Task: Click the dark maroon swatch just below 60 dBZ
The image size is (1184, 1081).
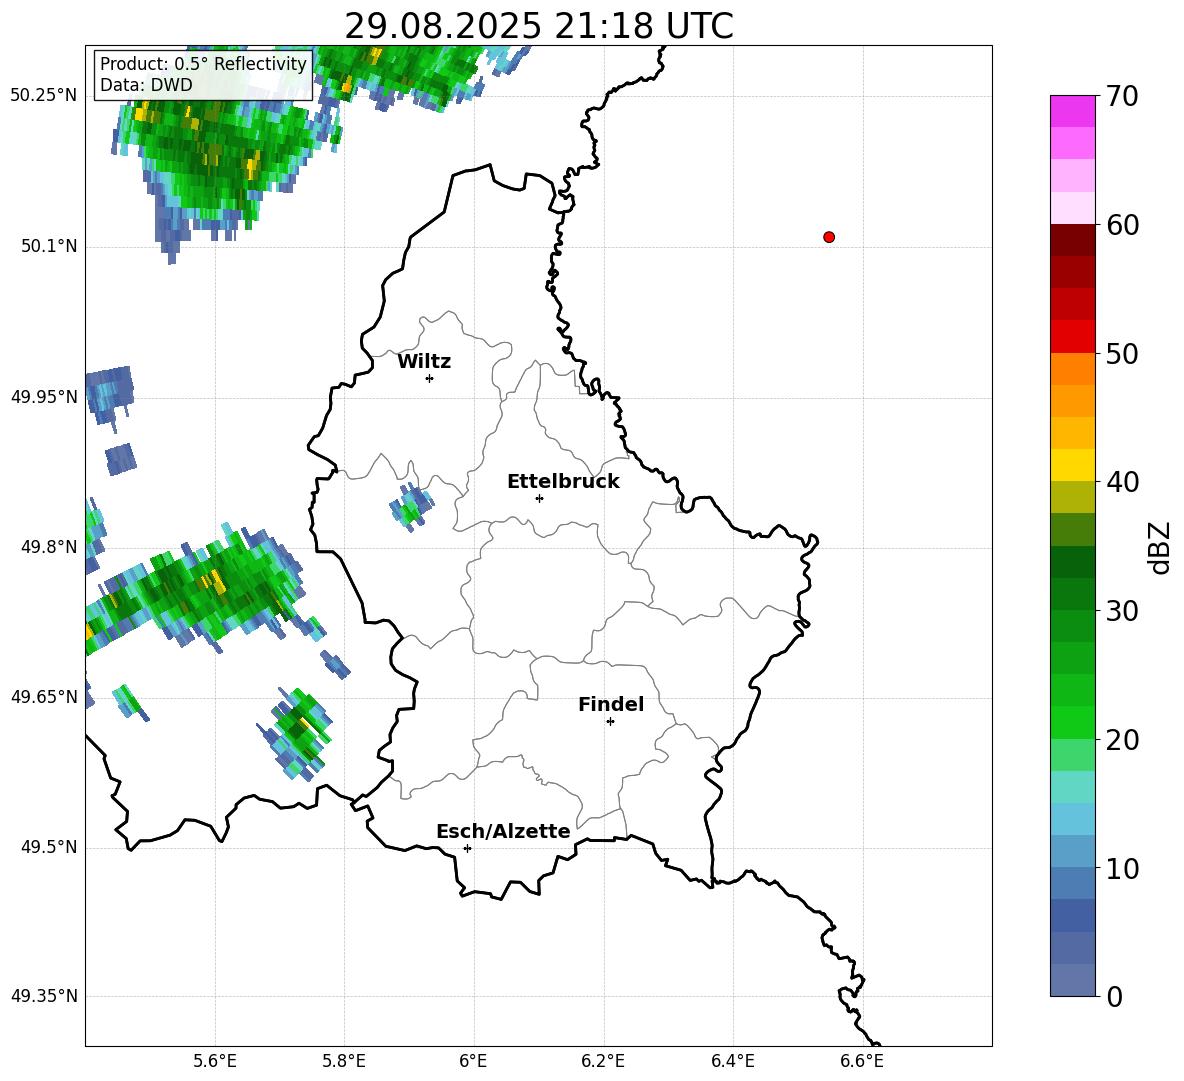Action: tap(1073, 240)
